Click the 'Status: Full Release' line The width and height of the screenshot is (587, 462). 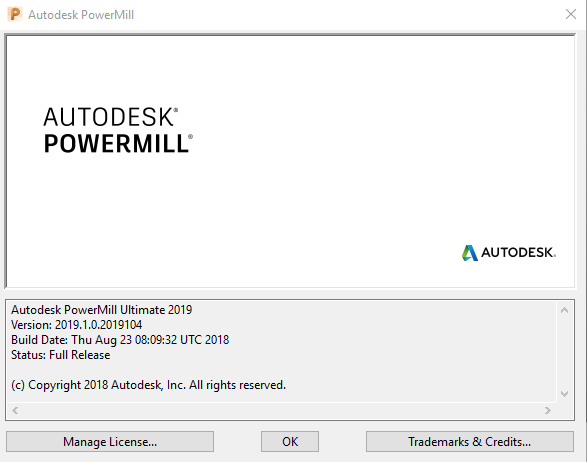coord(60,355)
